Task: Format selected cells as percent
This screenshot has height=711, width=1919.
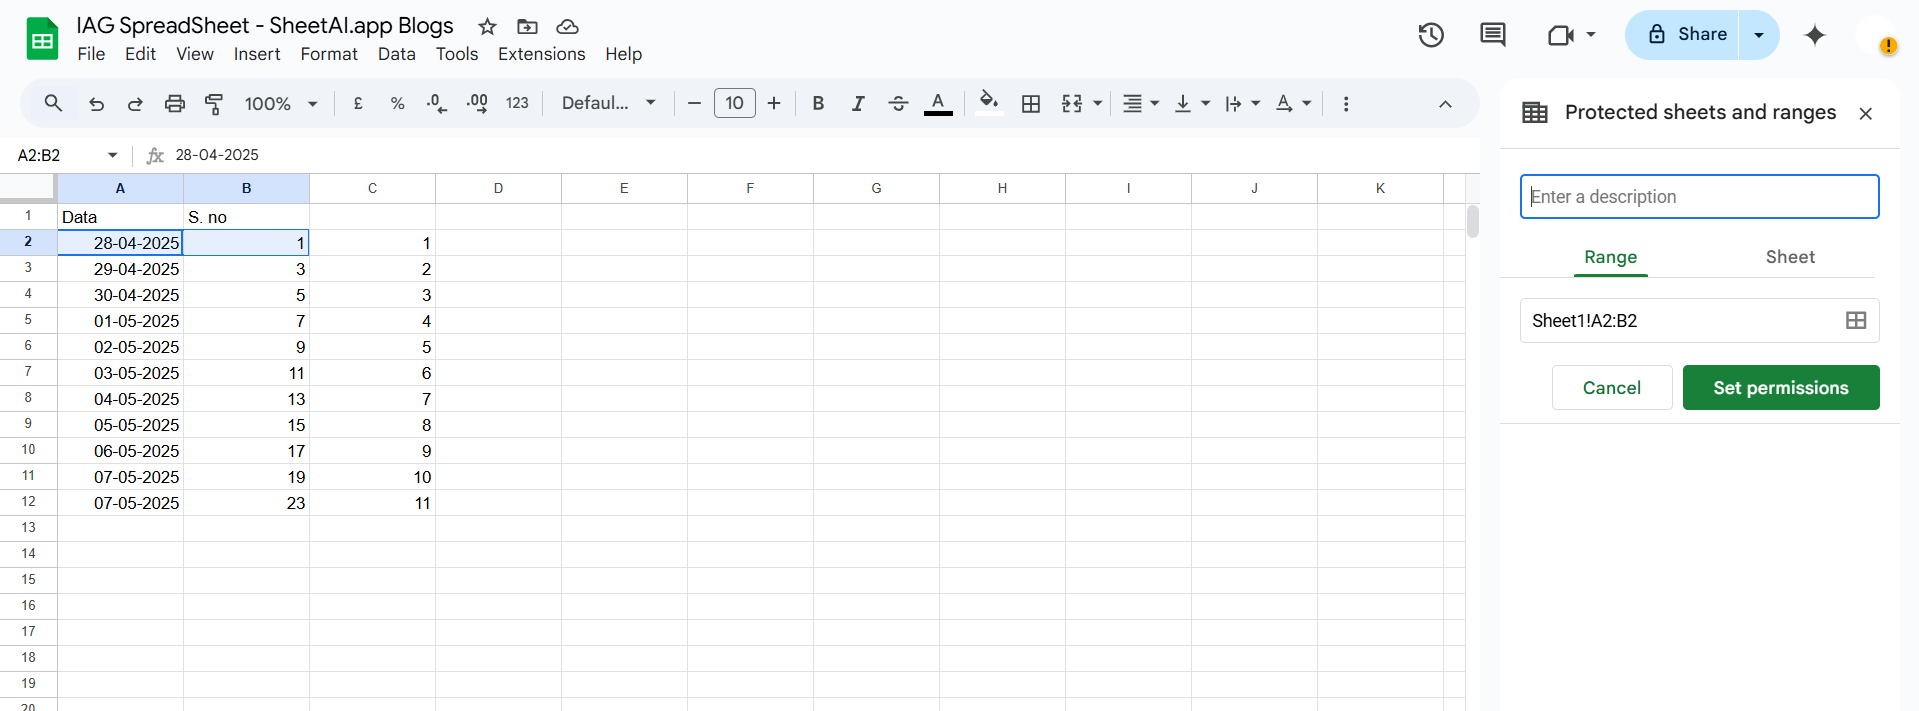Action: tap(397, 103)
